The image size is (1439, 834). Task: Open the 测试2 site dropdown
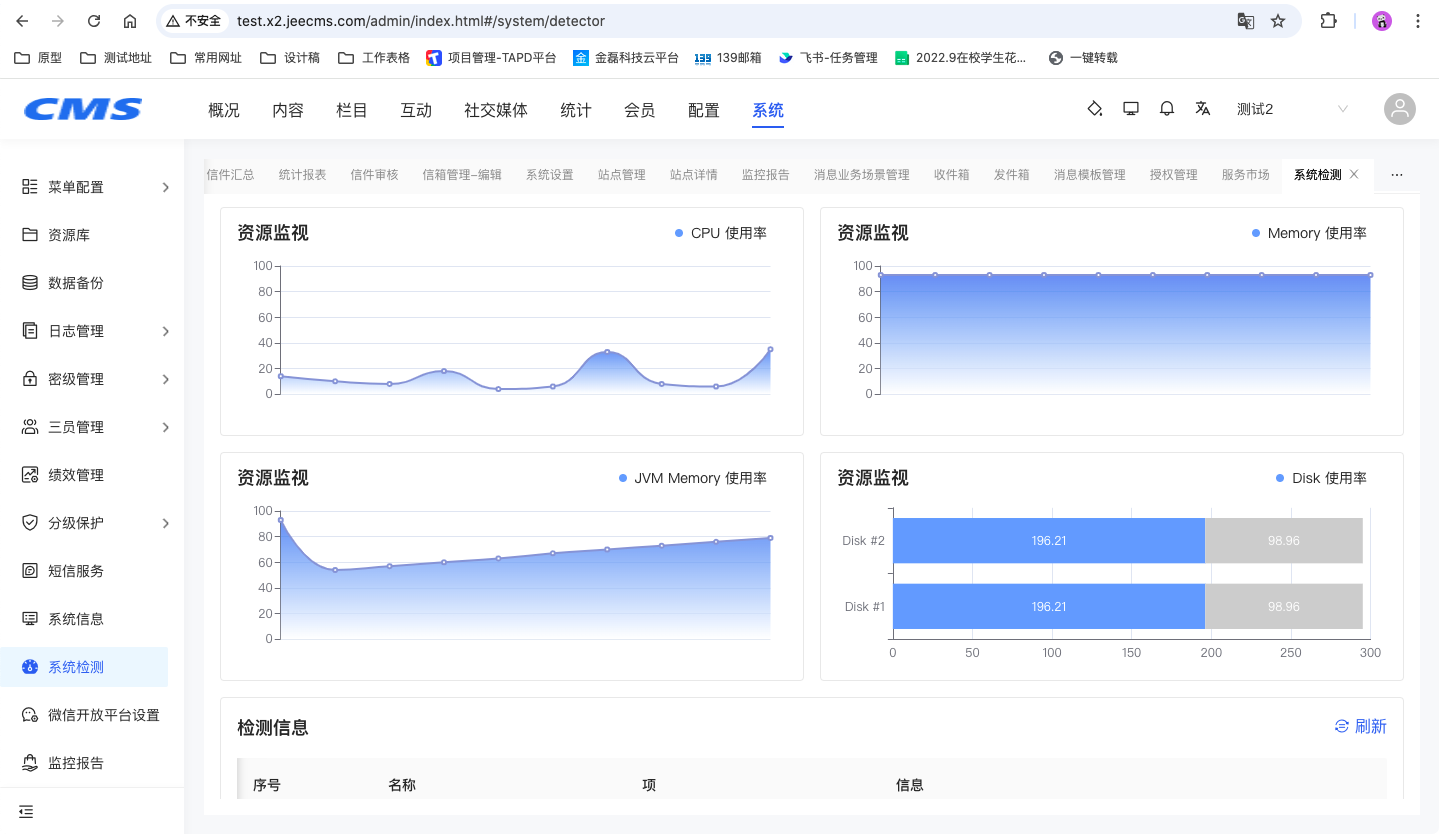(x=1291, y=109)
